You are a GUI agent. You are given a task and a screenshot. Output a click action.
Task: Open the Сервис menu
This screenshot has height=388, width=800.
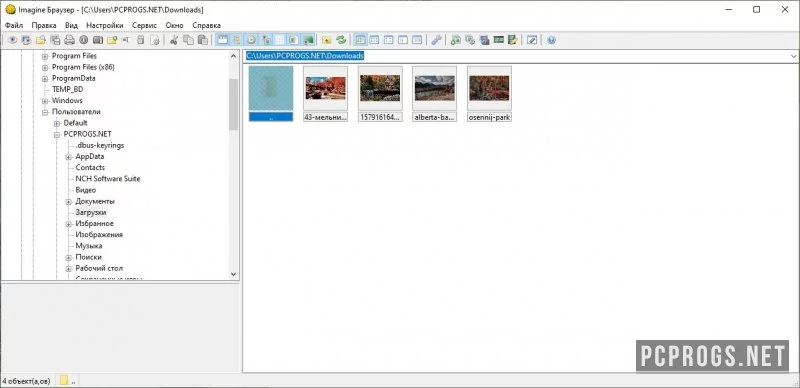144,25
